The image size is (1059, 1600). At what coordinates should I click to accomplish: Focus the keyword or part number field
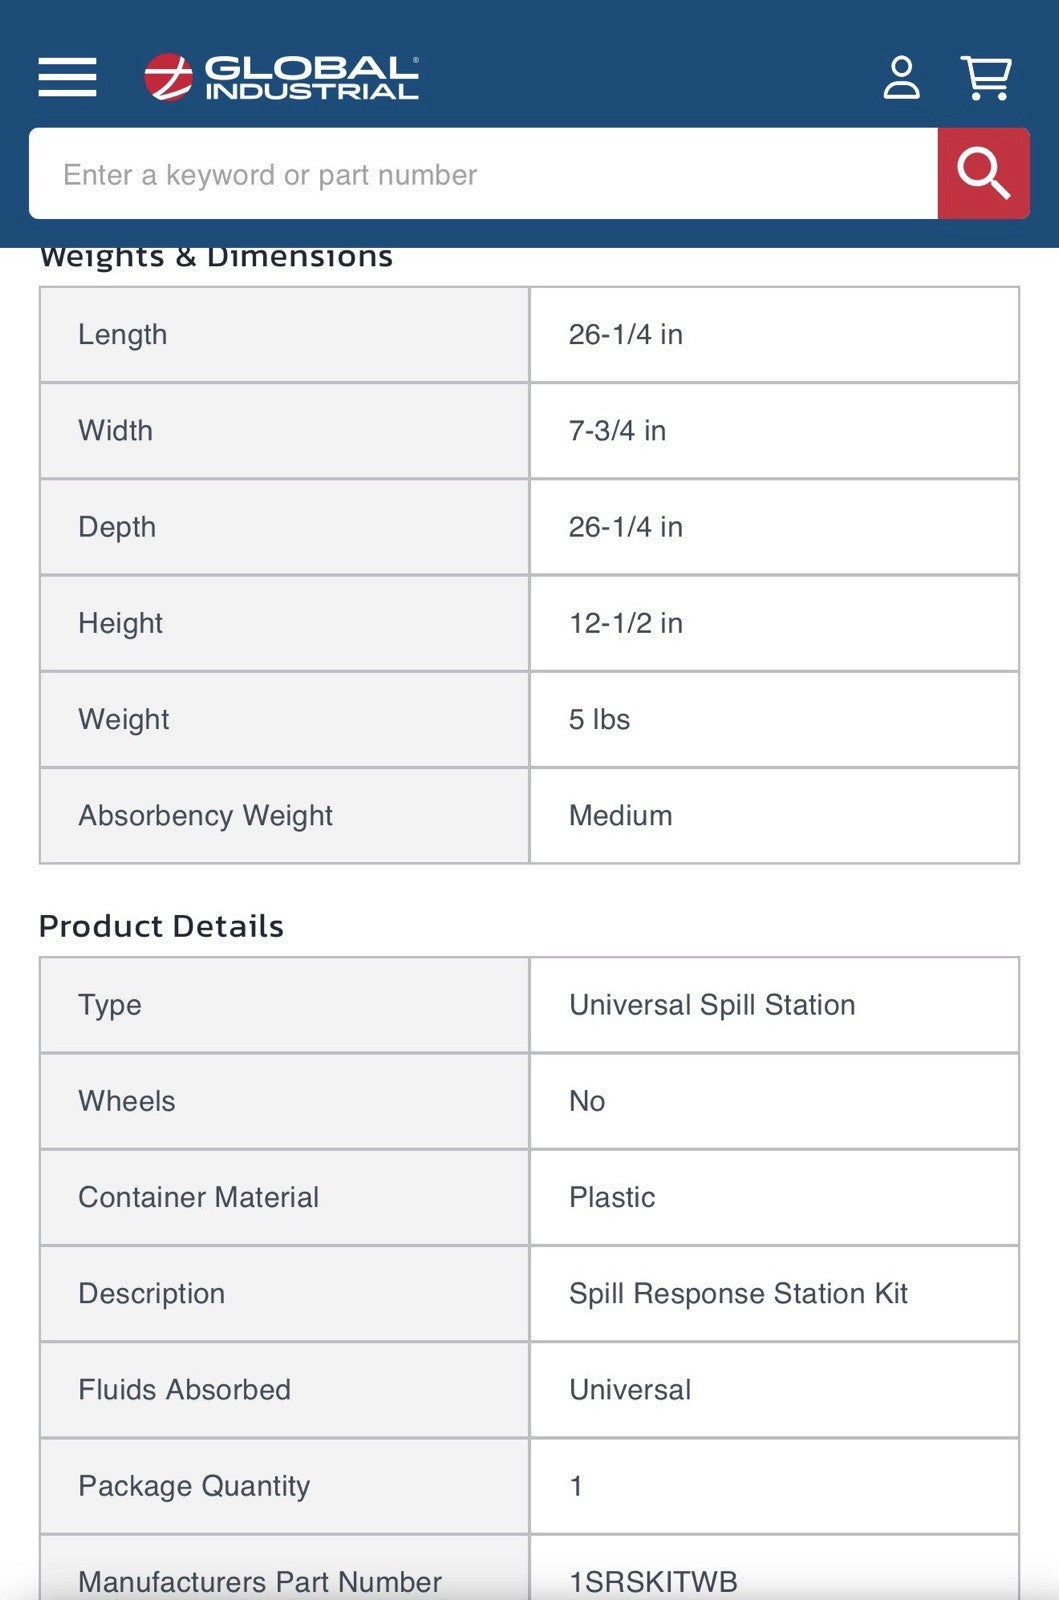[x=483, y=173]
